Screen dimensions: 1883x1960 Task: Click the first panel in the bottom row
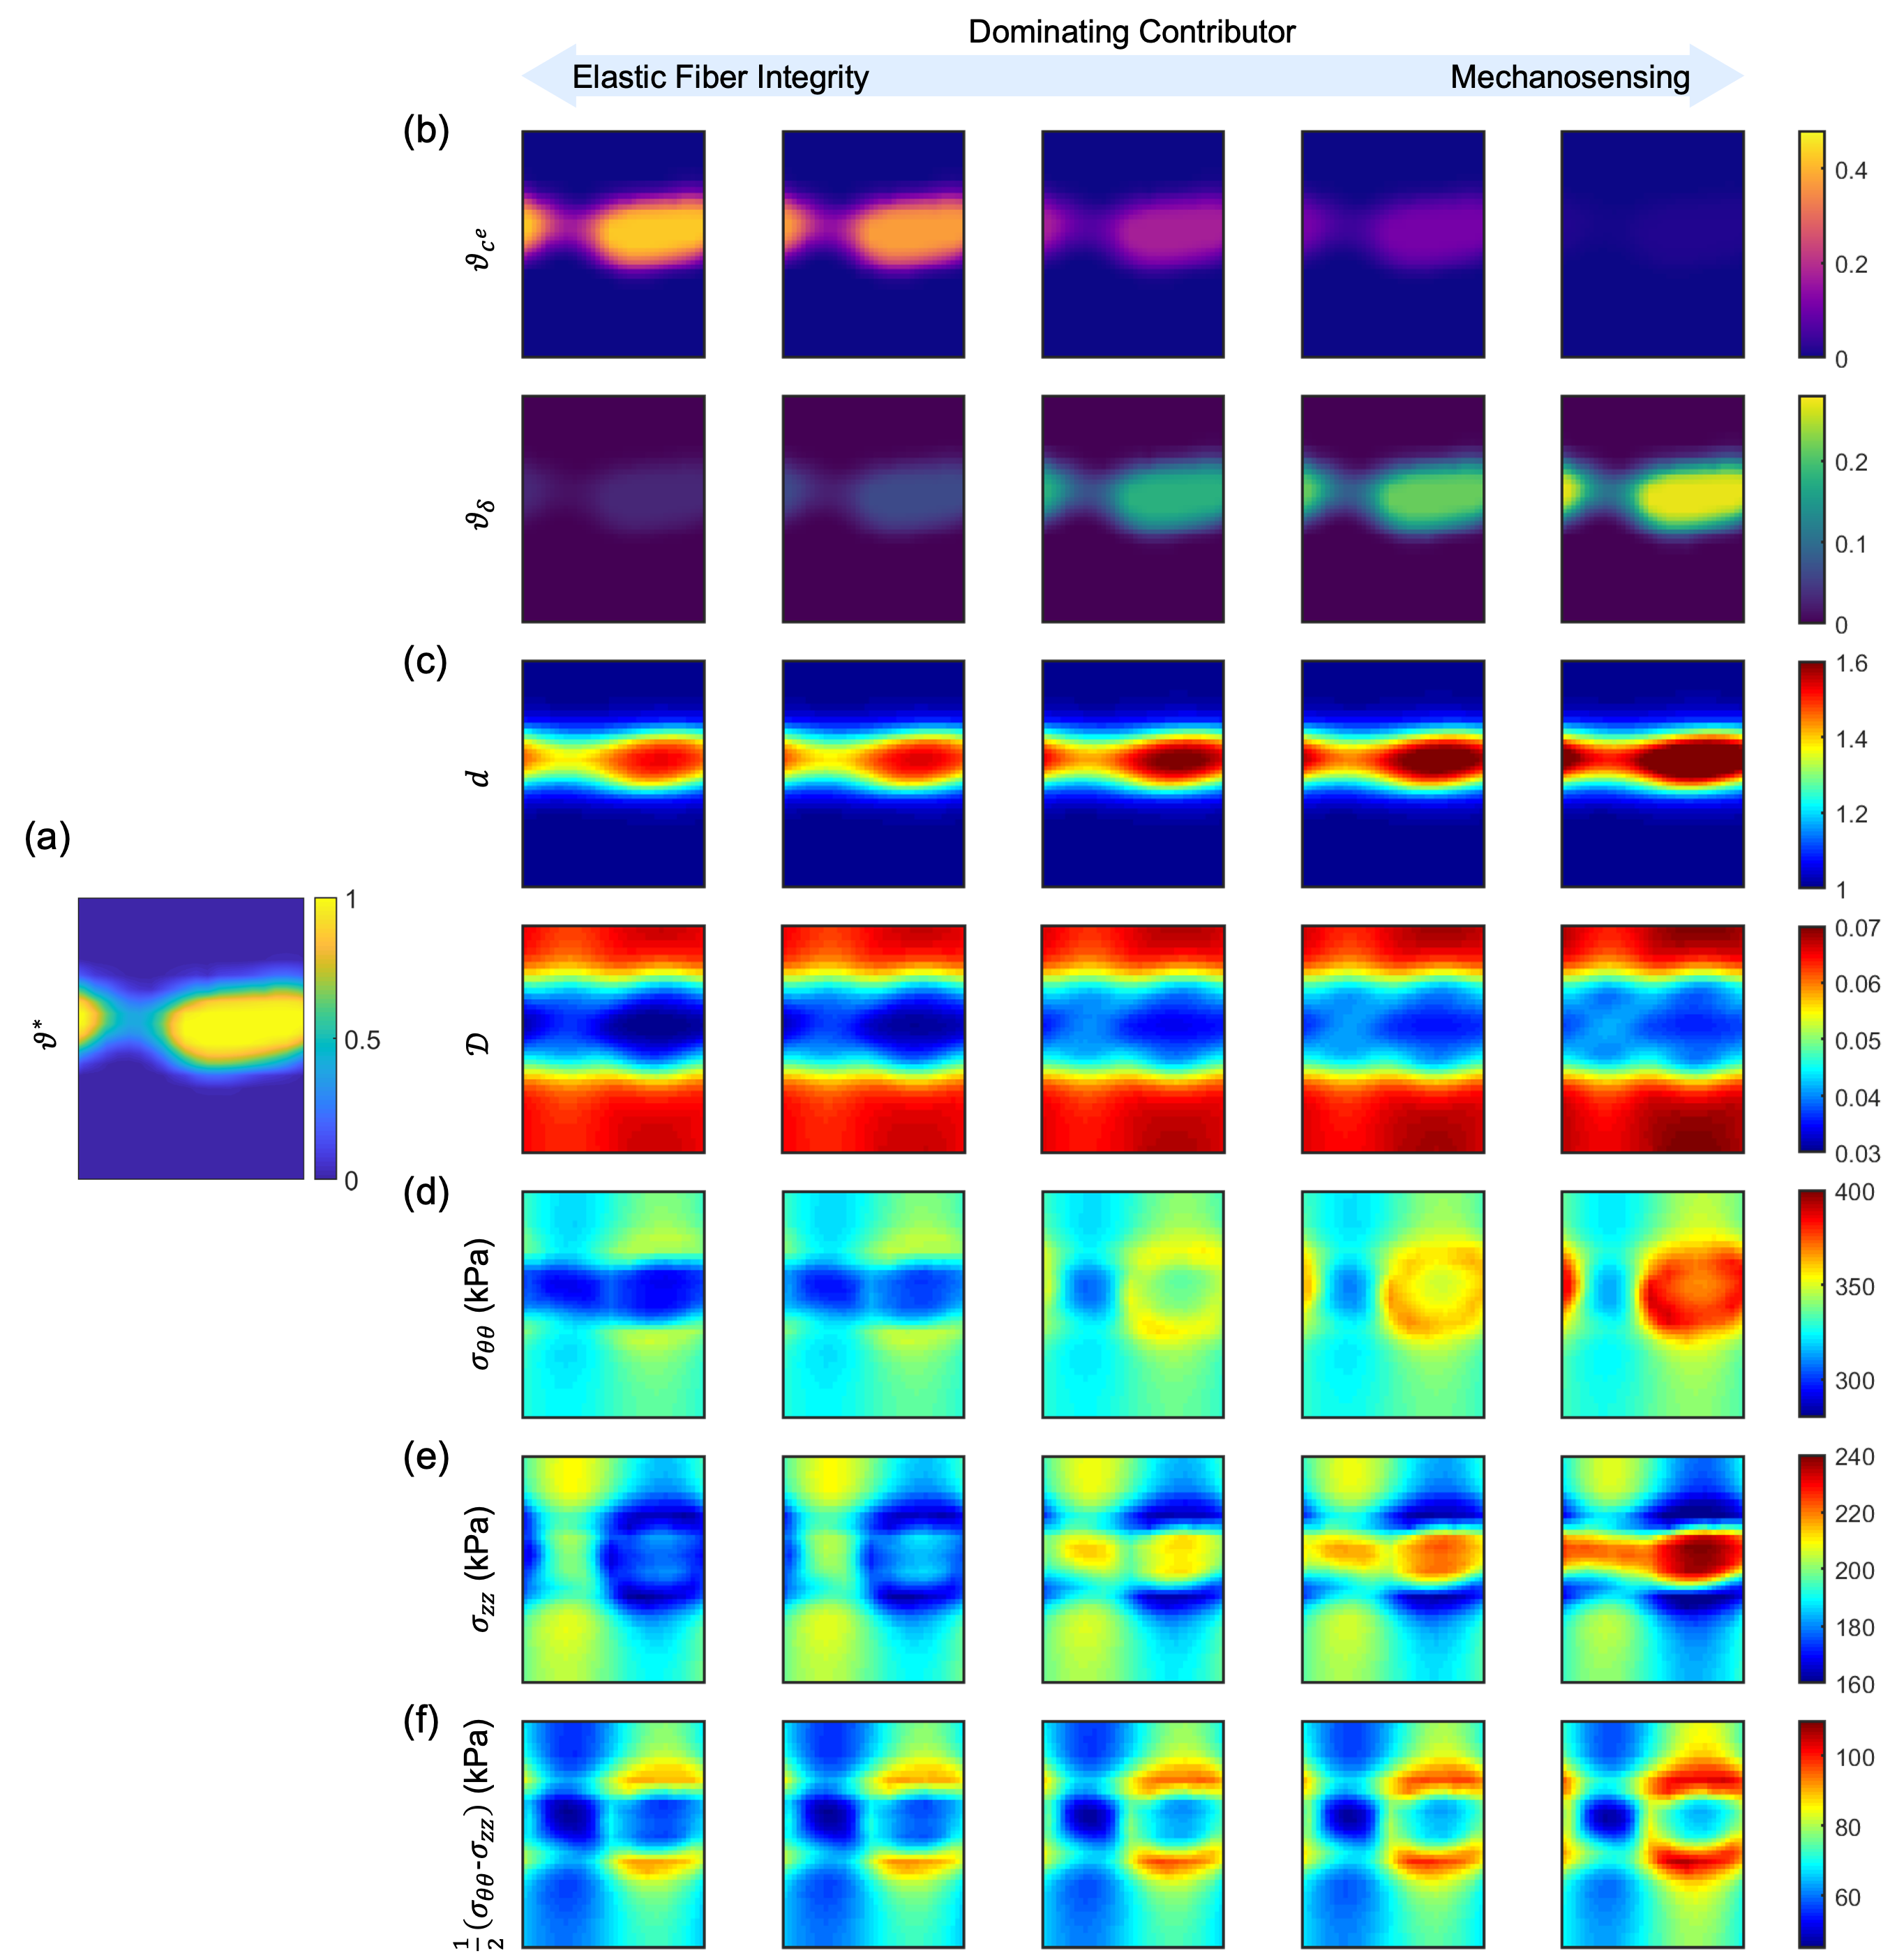click(x=613, y=1834)
